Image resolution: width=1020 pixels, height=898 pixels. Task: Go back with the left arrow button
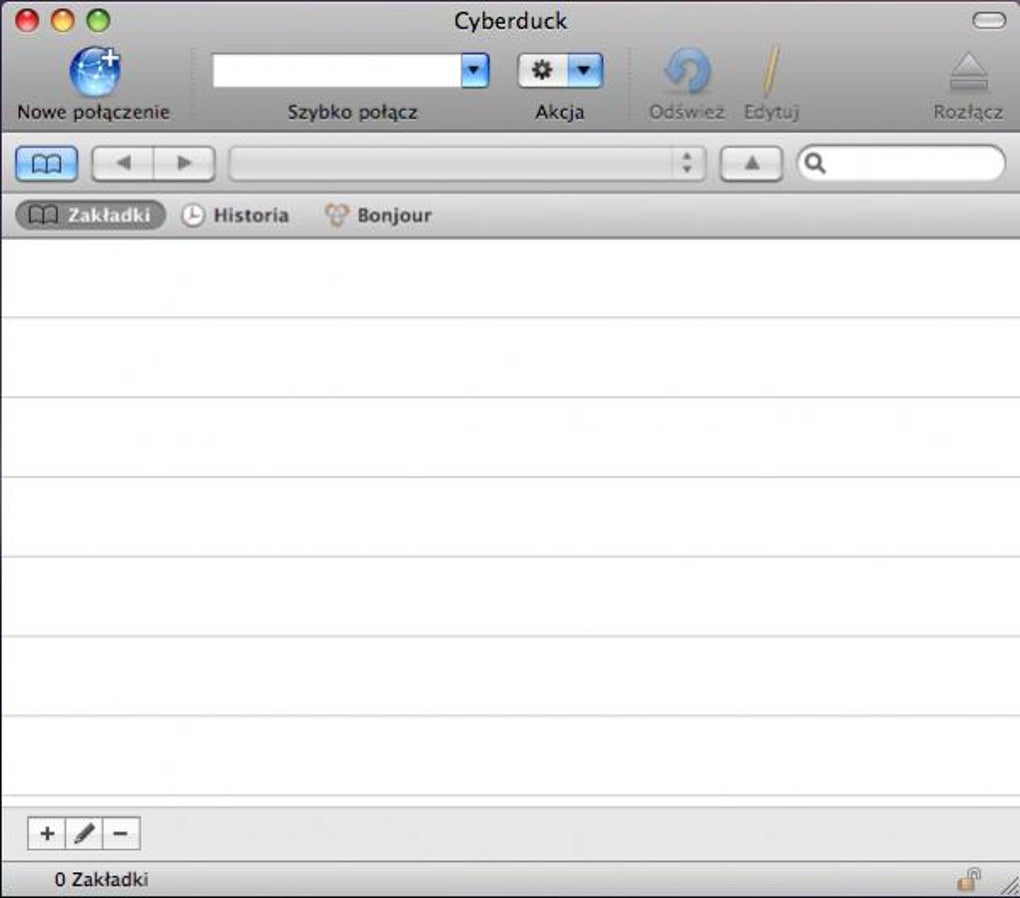(x=123, y=163)
